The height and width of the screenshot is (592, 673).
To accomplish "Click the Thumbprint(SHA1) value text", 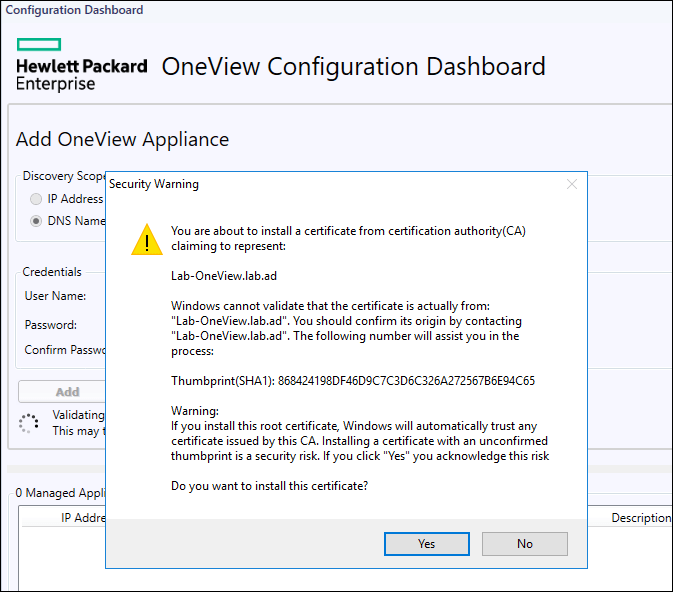I will (x=406, y=381).
